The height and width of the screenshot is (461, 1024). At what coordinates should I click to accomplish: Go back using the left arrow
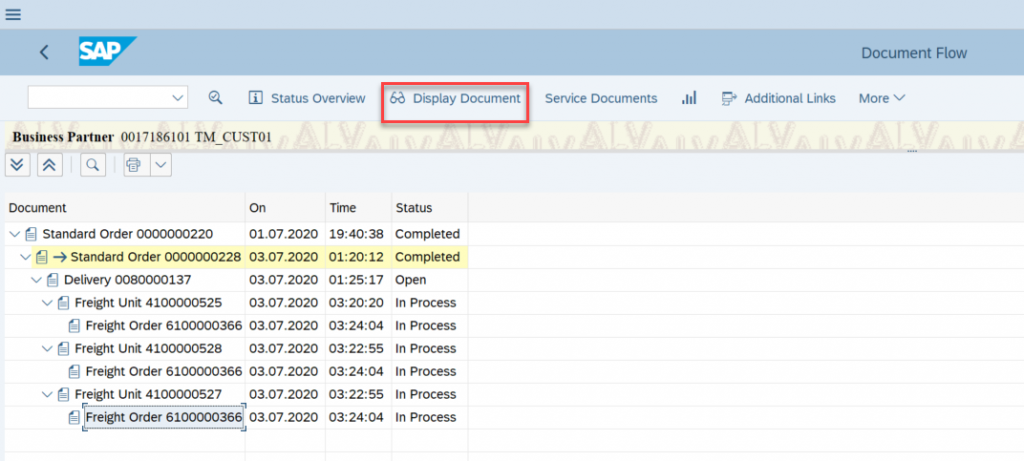[44, 52]
